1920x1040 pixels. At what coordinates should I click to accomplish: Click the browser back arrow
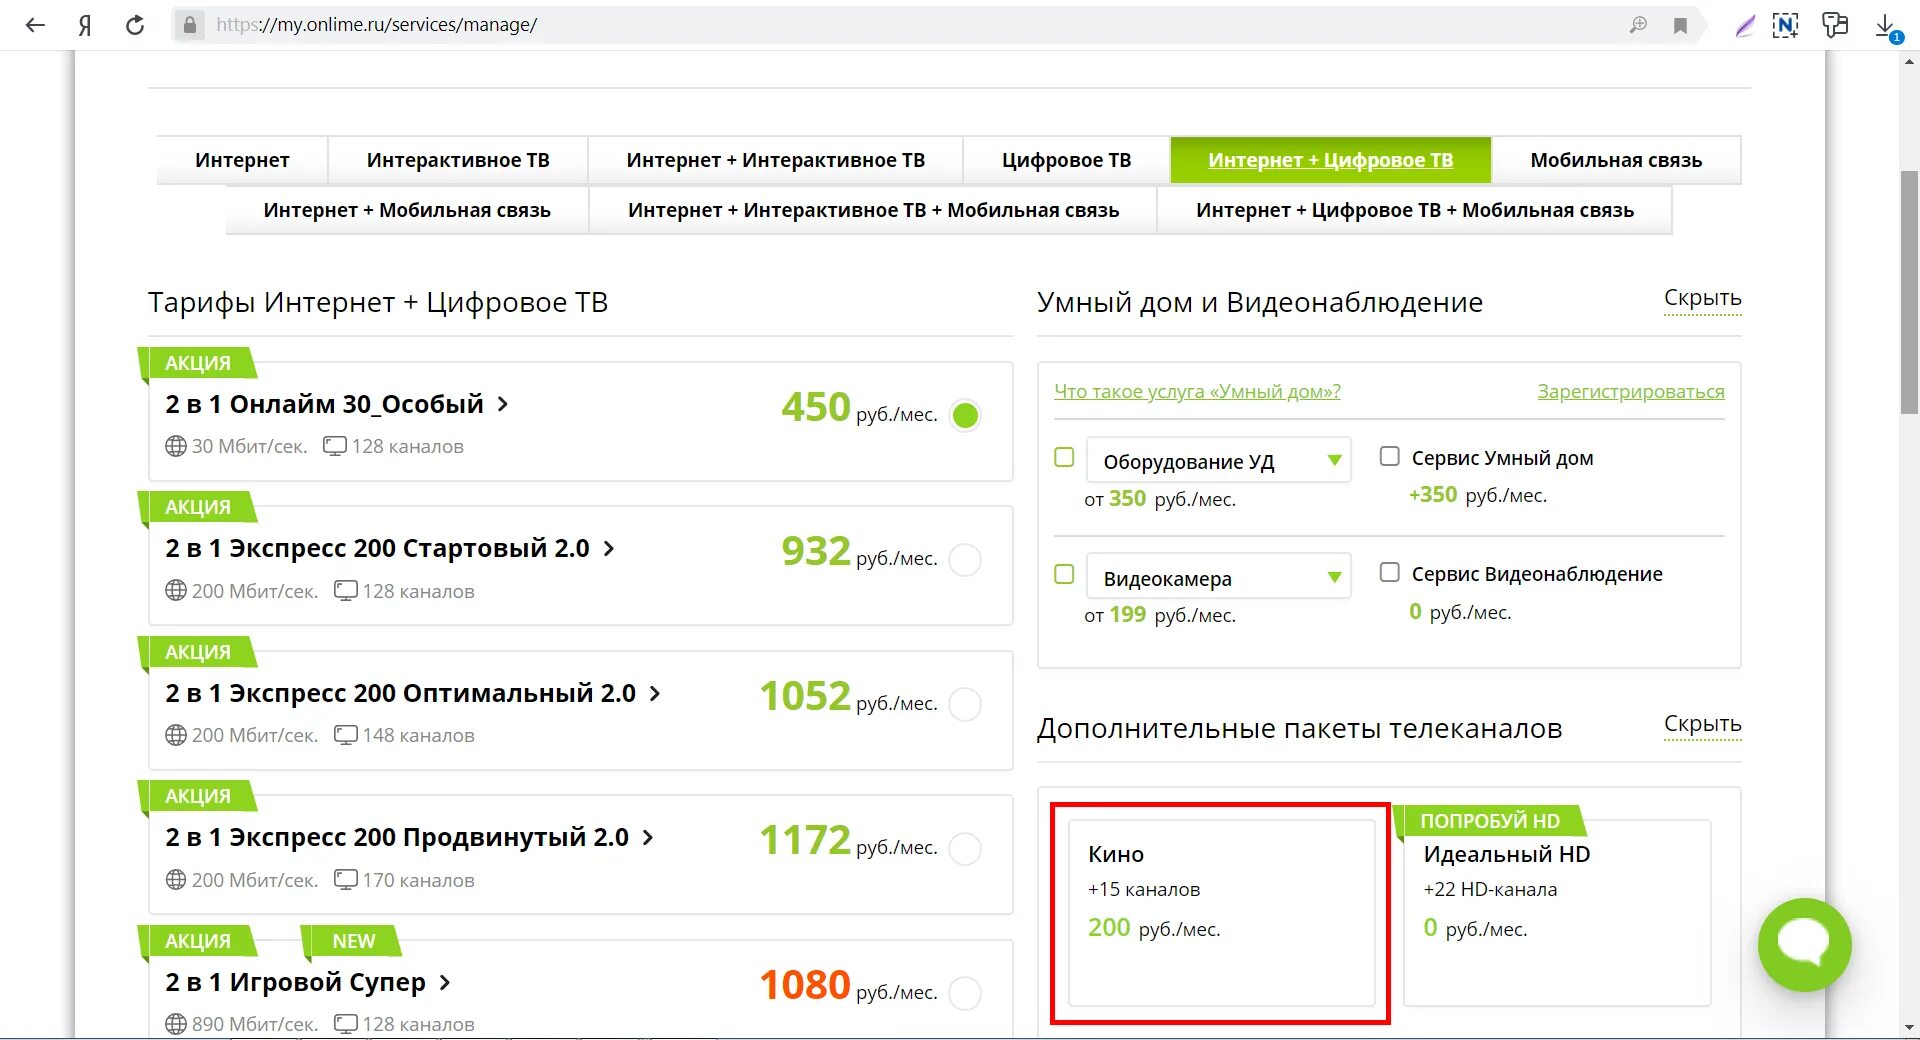point(35,25)
